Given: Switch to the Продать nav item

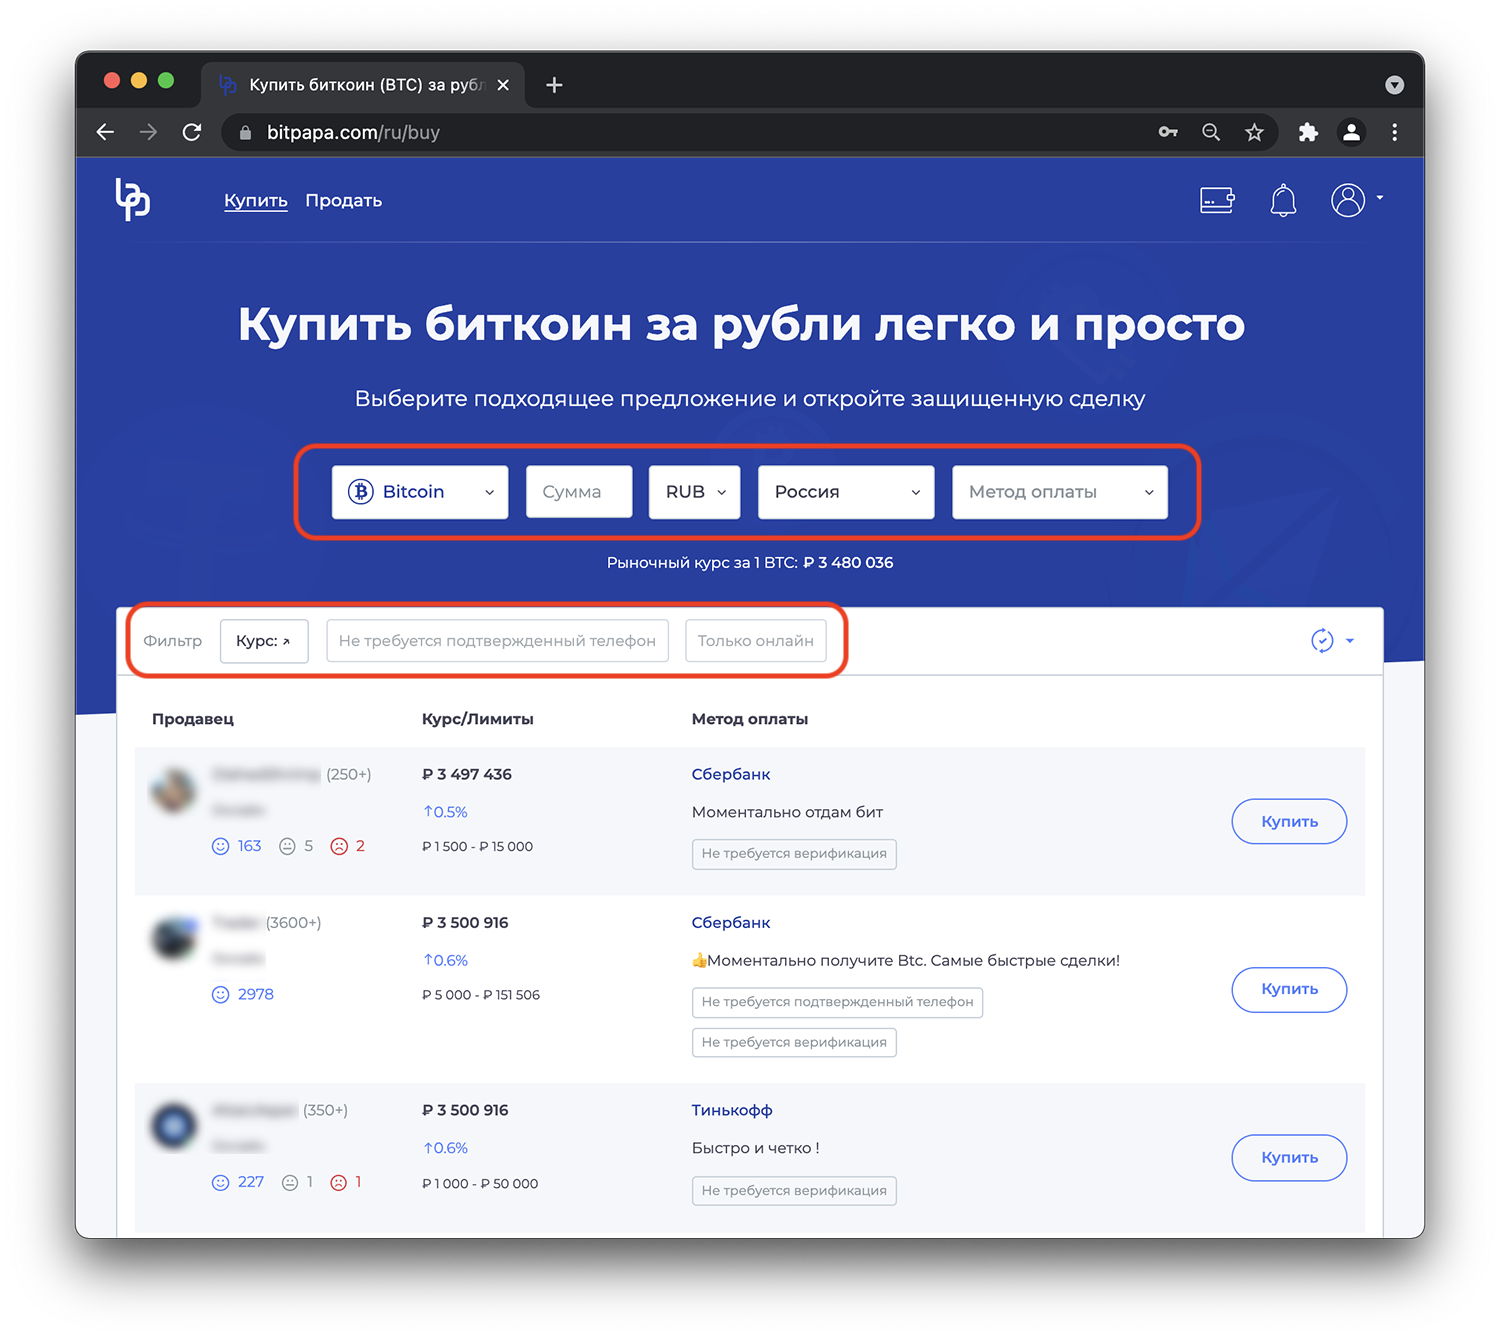Looking at the screenshot, I should [344, 200].
